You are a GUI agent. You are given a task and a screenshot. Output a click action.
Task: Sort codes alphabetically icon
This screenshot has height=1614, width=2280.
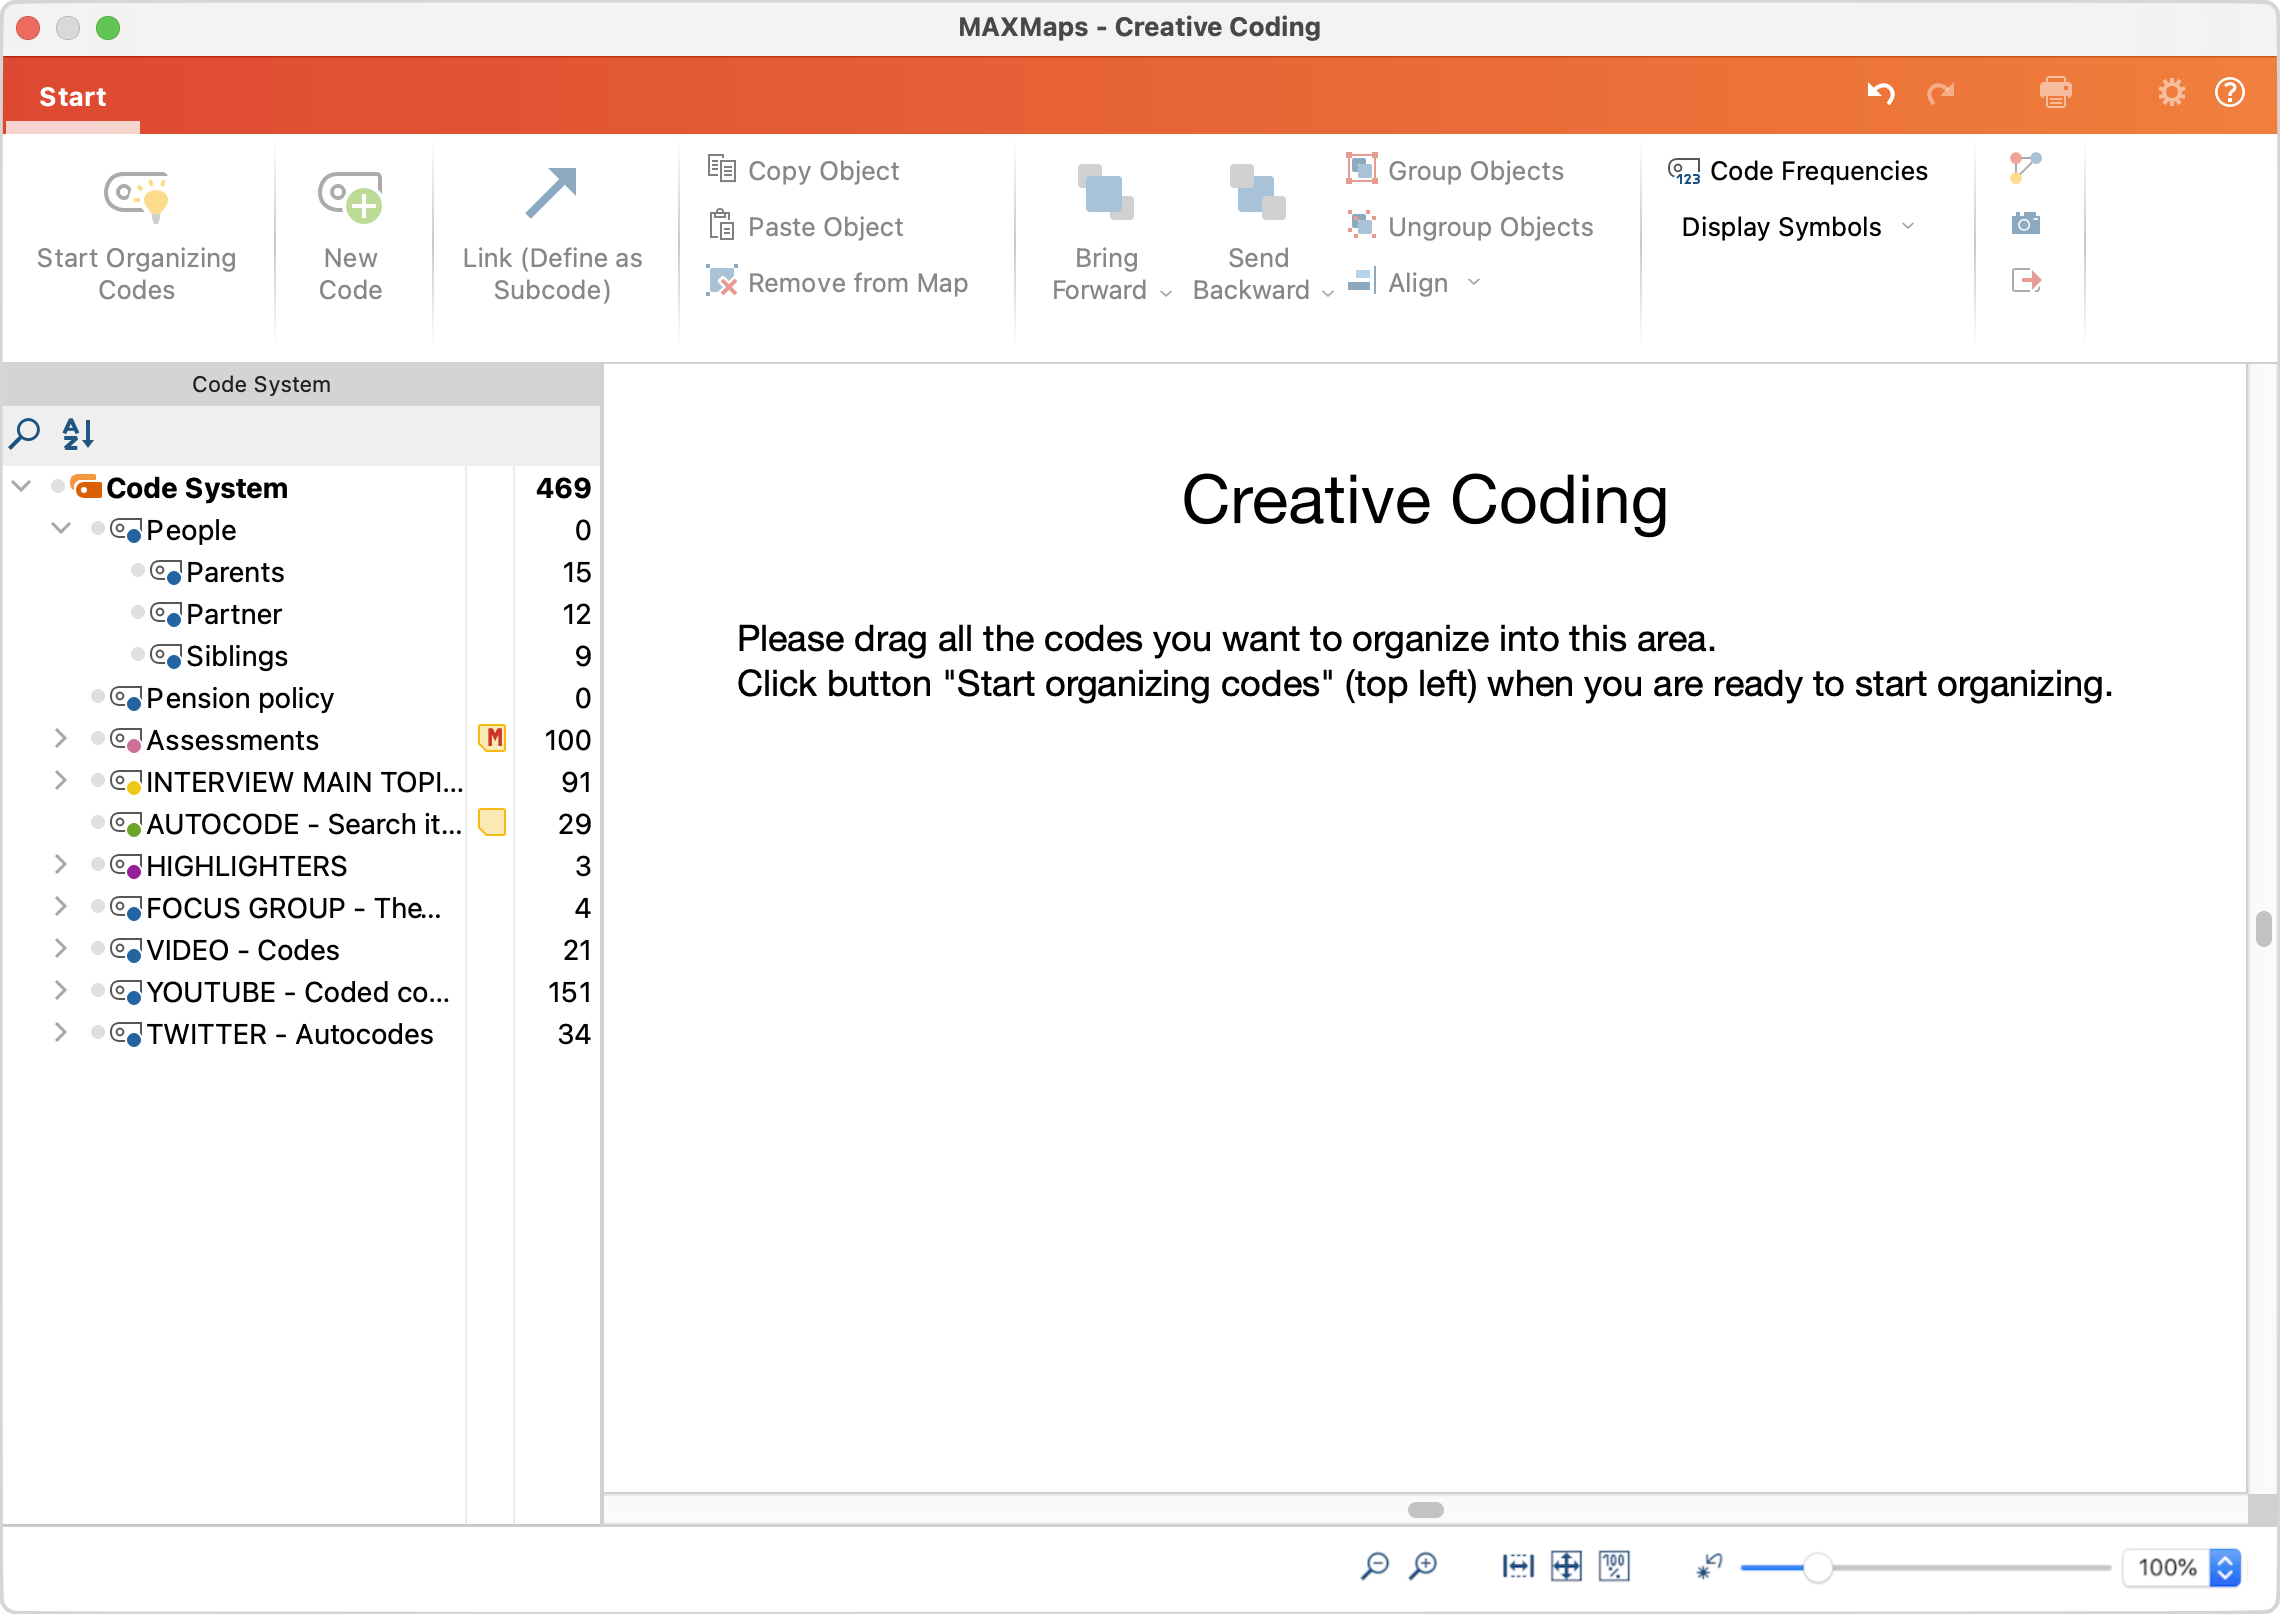click(78, 433)
